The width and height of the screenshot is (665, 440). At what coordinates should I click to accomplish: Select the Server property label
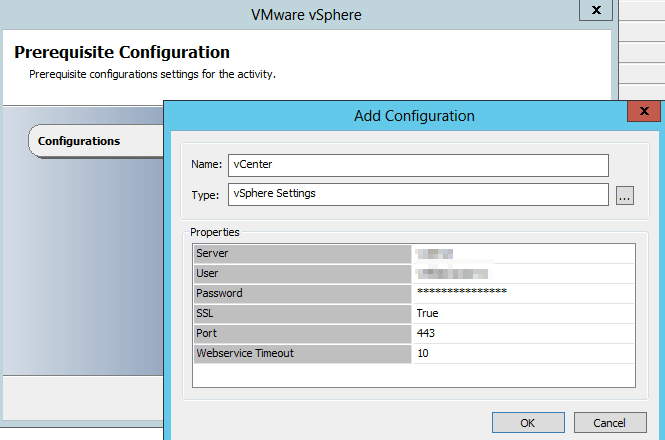coord(302,253)
